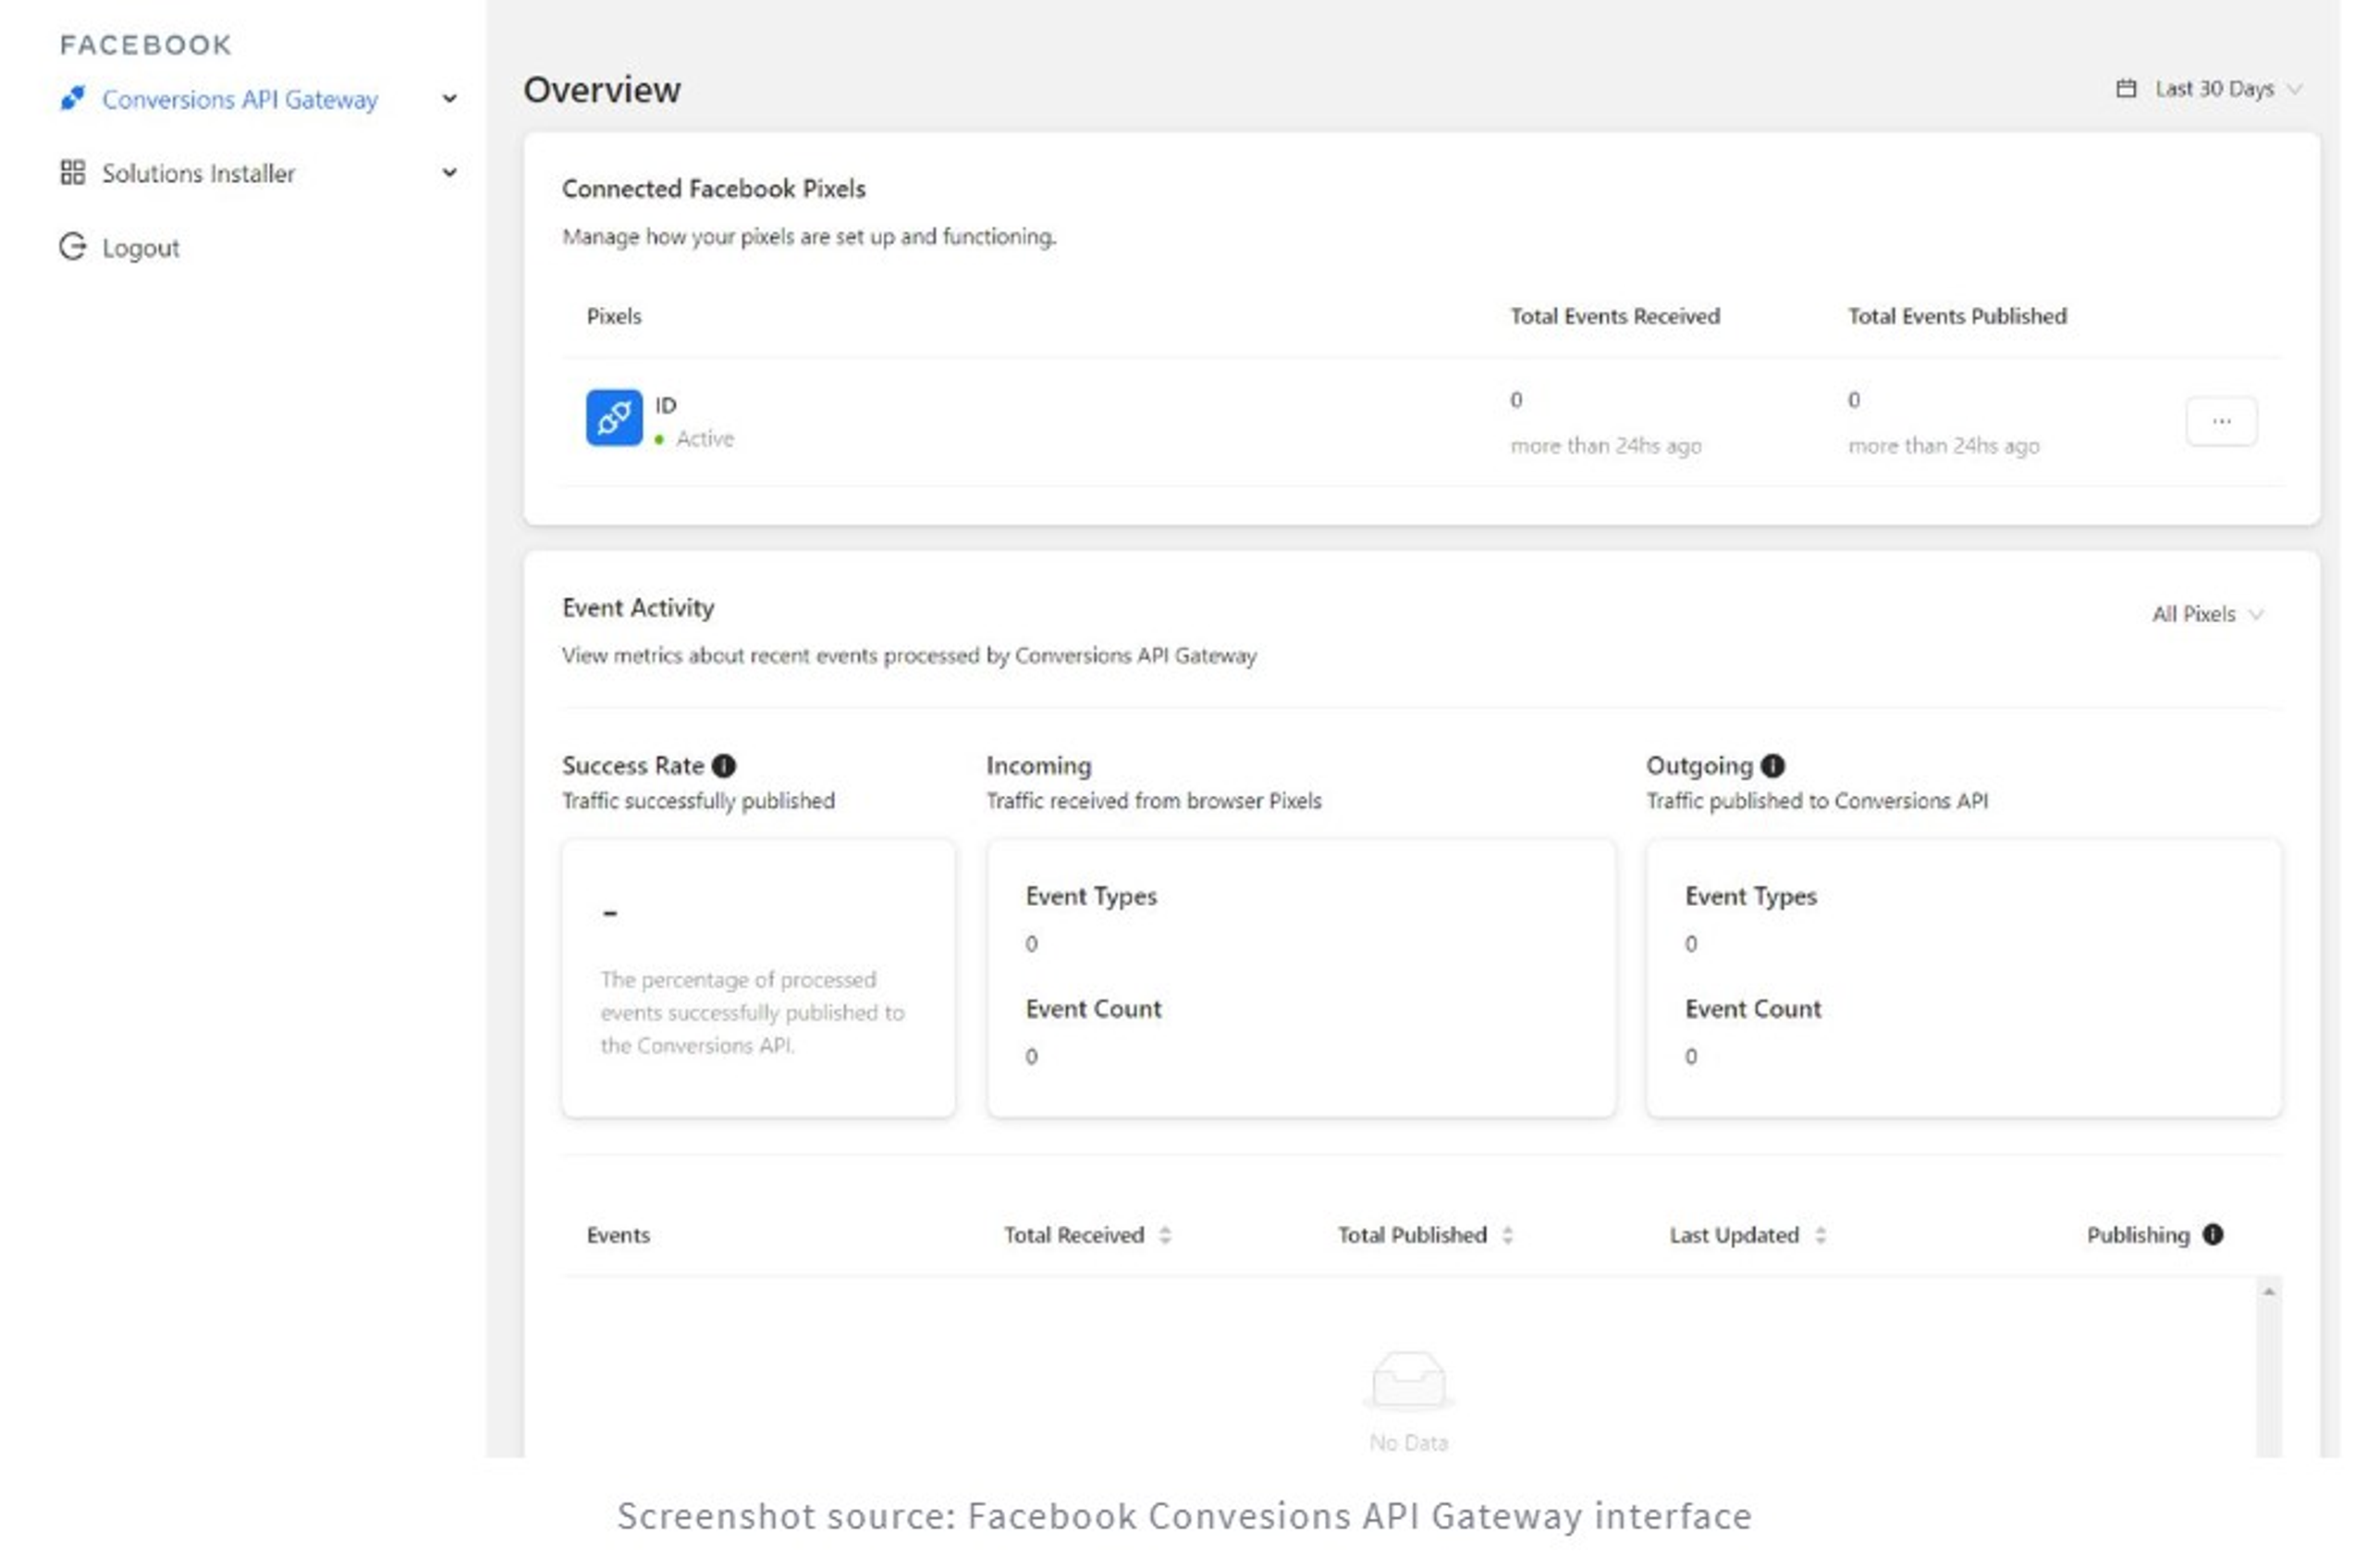2367x1568 pixels.
Task: Click the Solutions Installer grid icon
Action: [x=72, y=173]
